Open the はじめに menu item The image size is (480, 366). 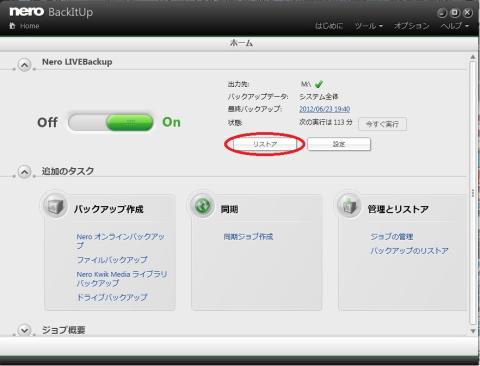point(329,26)
